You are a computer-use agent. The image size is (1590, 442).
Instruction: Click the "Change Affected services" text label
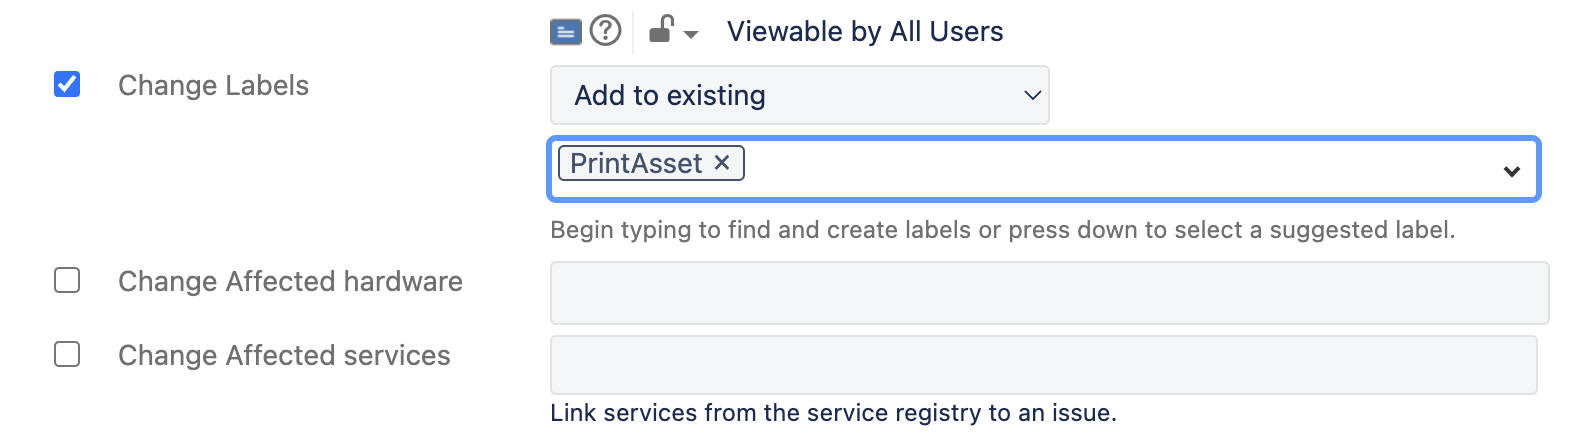click(x=284, y=356)
